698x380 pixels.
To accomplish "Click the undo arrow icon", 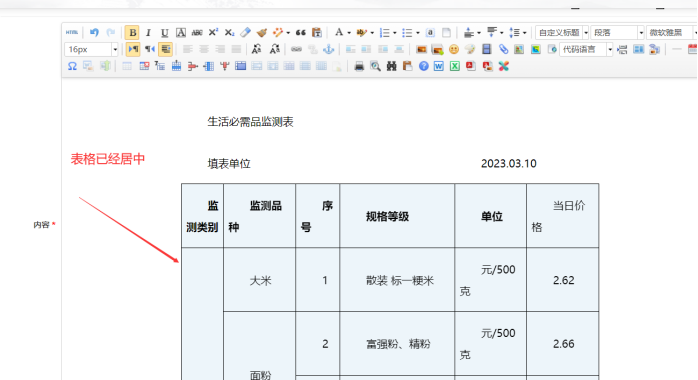I will click(x=94, y=32).
